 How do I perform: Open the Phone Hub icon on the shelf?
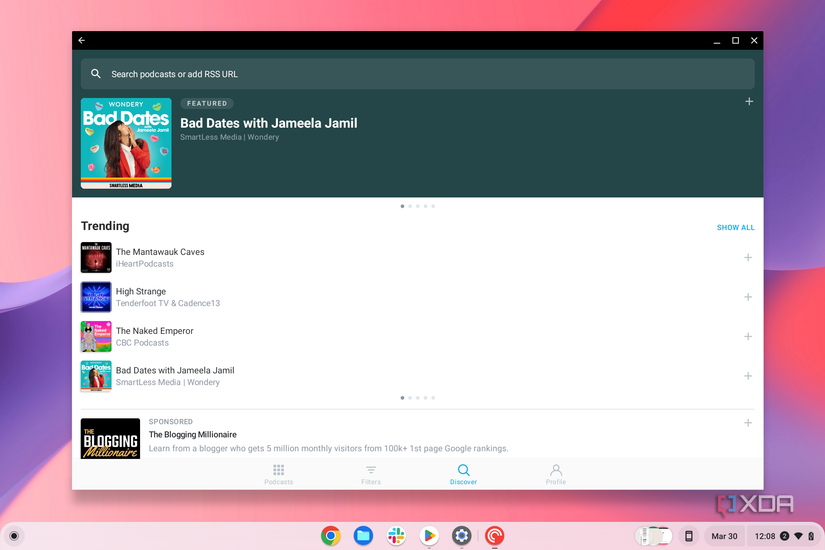[688, 536]
